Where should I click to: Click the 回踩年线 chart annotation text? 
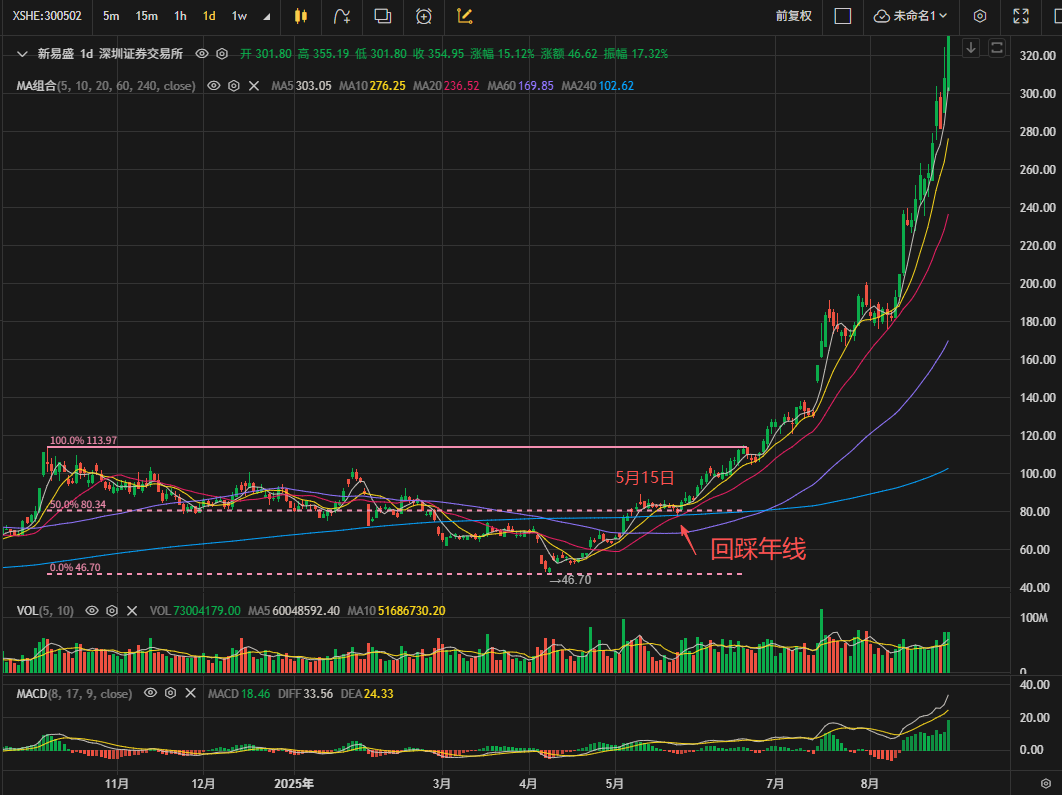[757, 549]
